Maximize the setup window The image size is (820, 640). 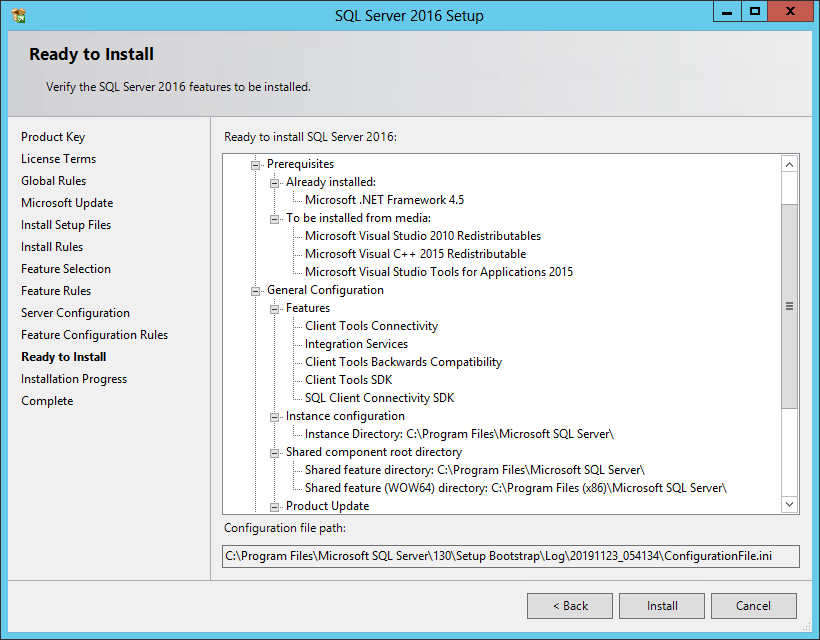click(x=755, y=12)
